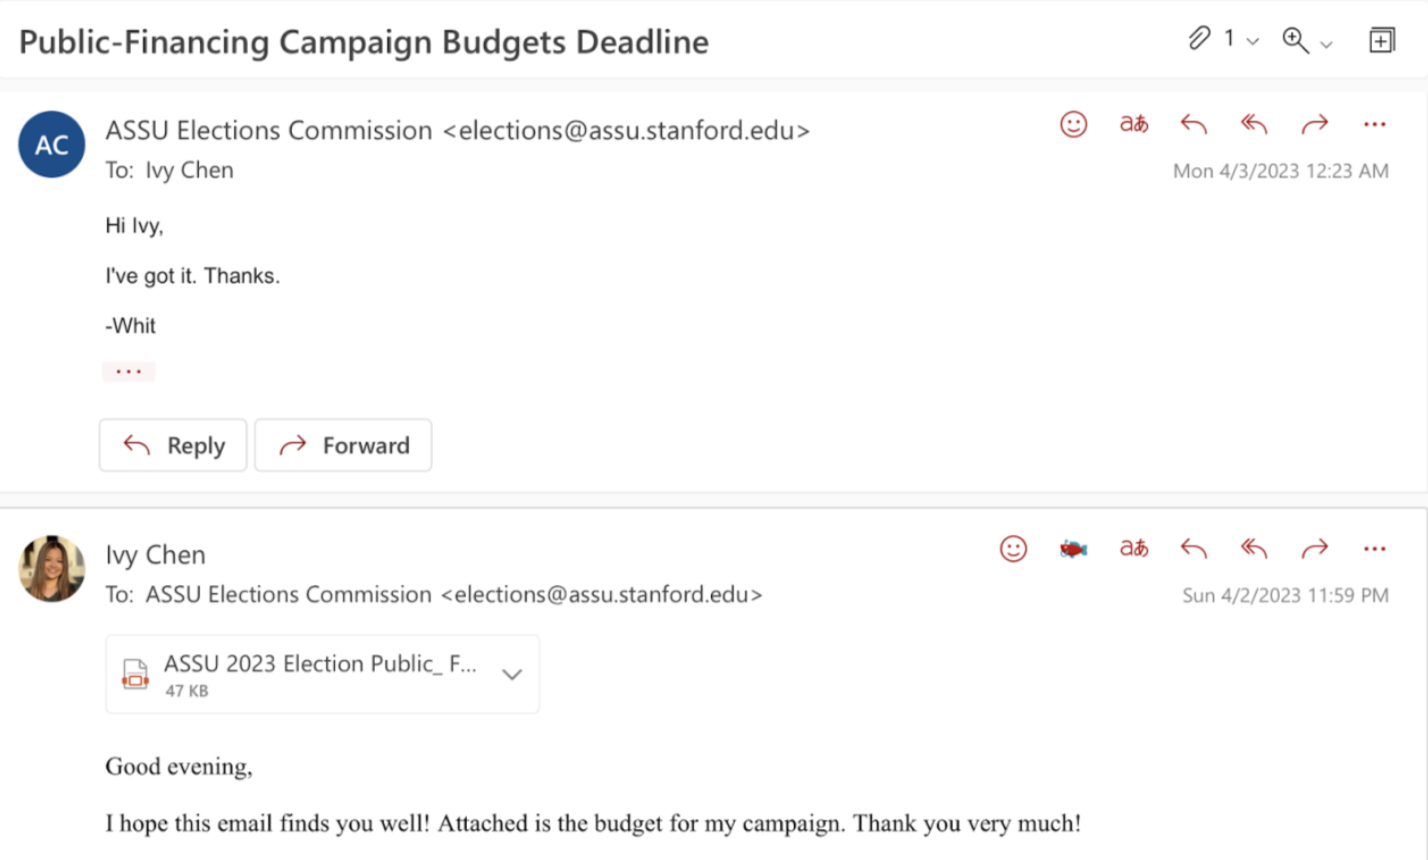
Task: Open more actions menu on the top message
Action: coord(1374,124)
